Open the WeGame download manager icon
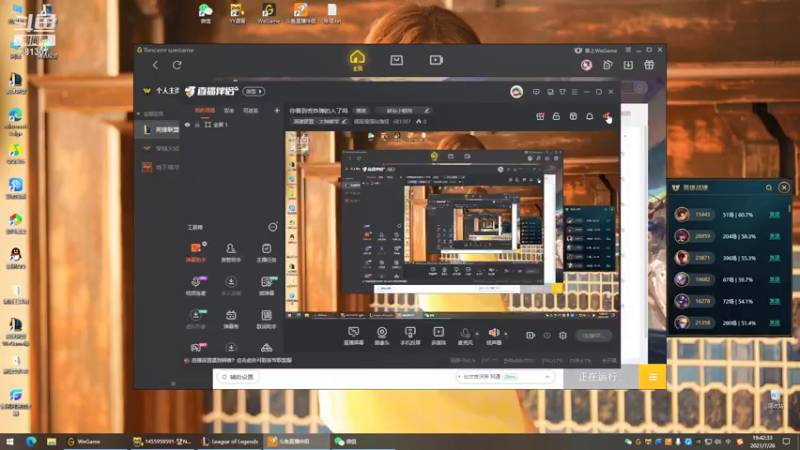This screenshot has width=800, height=450. [x=628, y=65]
